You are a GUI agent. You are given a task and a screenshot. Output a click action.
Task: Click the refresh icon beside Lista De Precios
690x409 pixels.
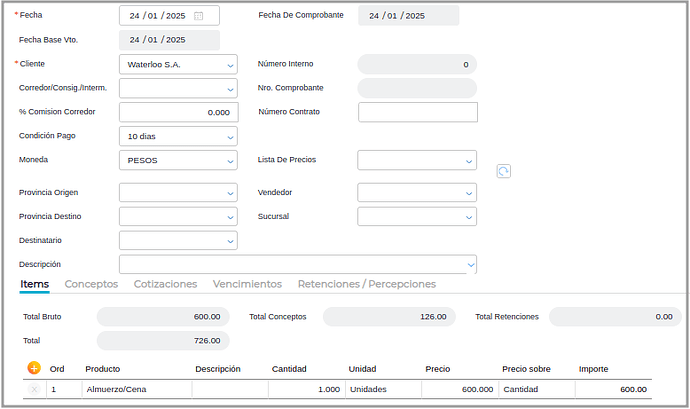(503, 172)
